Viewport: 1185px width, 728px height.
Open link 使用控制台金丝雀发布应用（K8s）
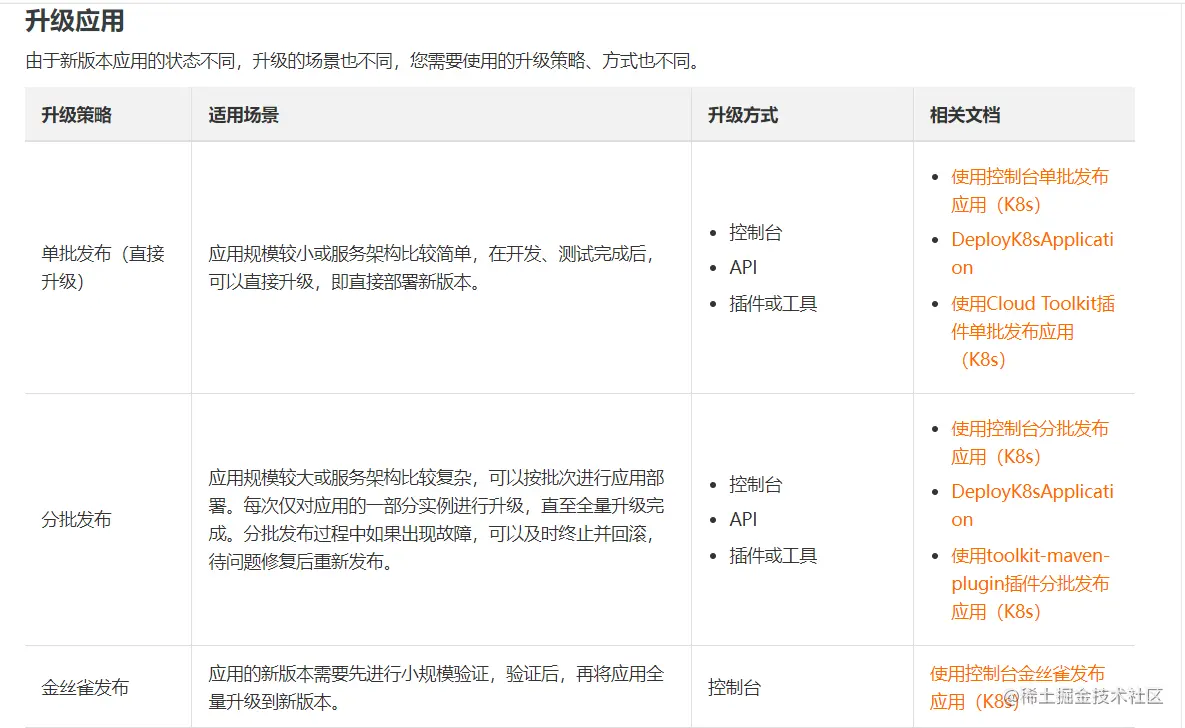[x=1017, y=687]
